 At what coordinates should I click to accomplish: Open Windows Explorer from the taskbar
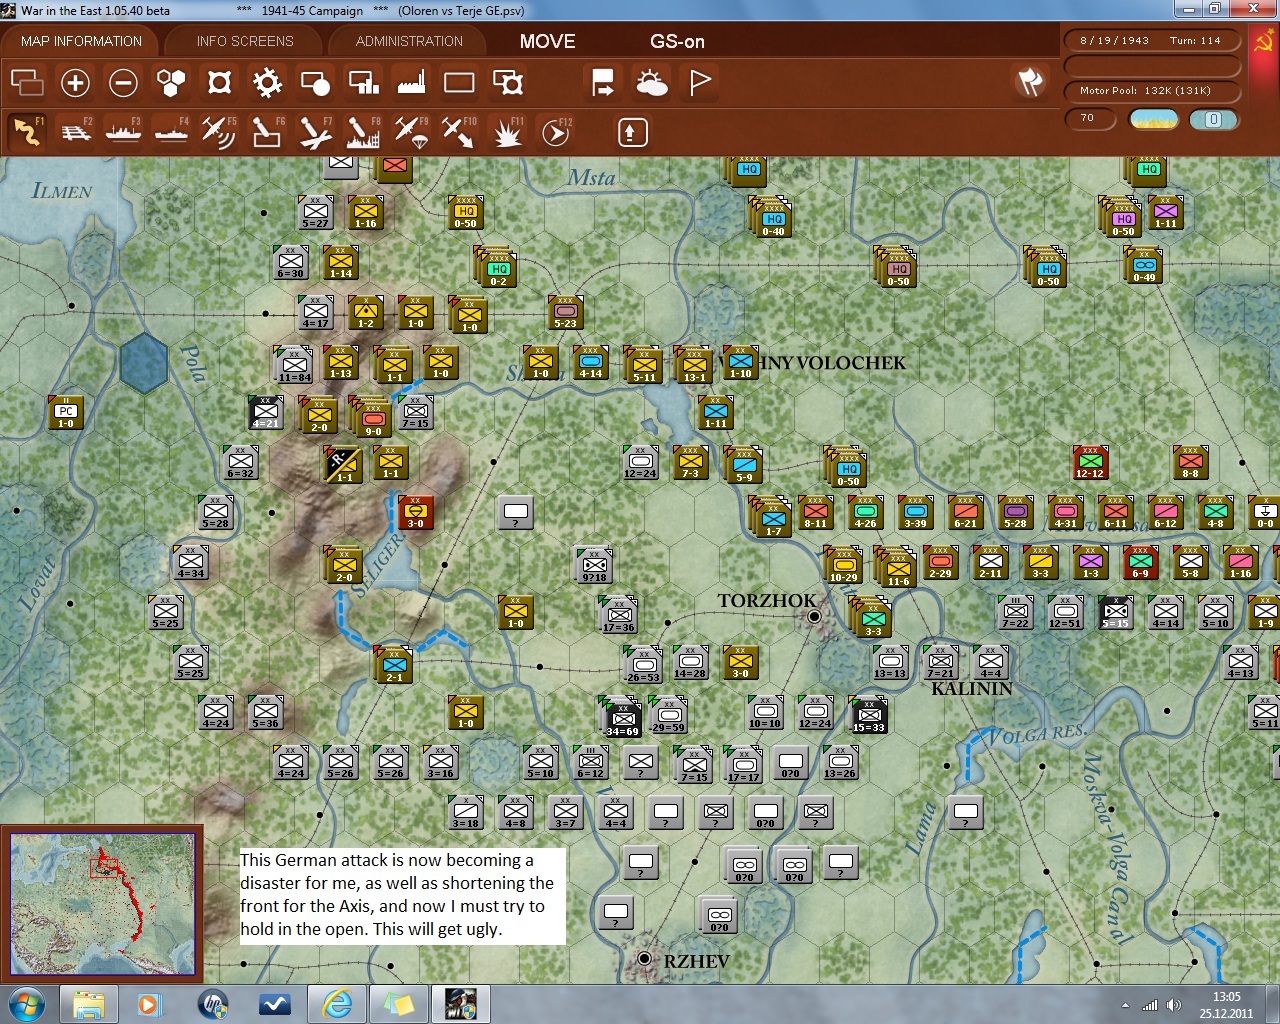pyautogui.click(x=89, y=1003)
